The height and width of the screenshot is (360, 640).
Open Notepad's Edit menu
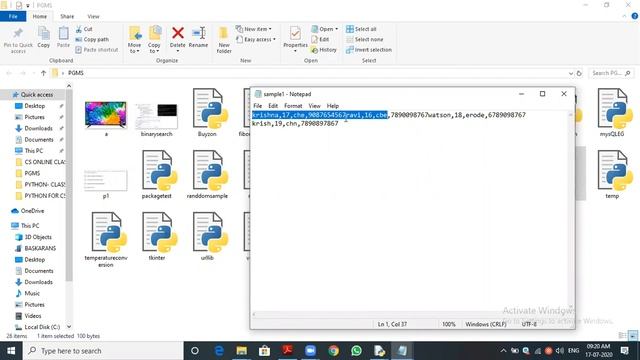(x=273, y=106)
